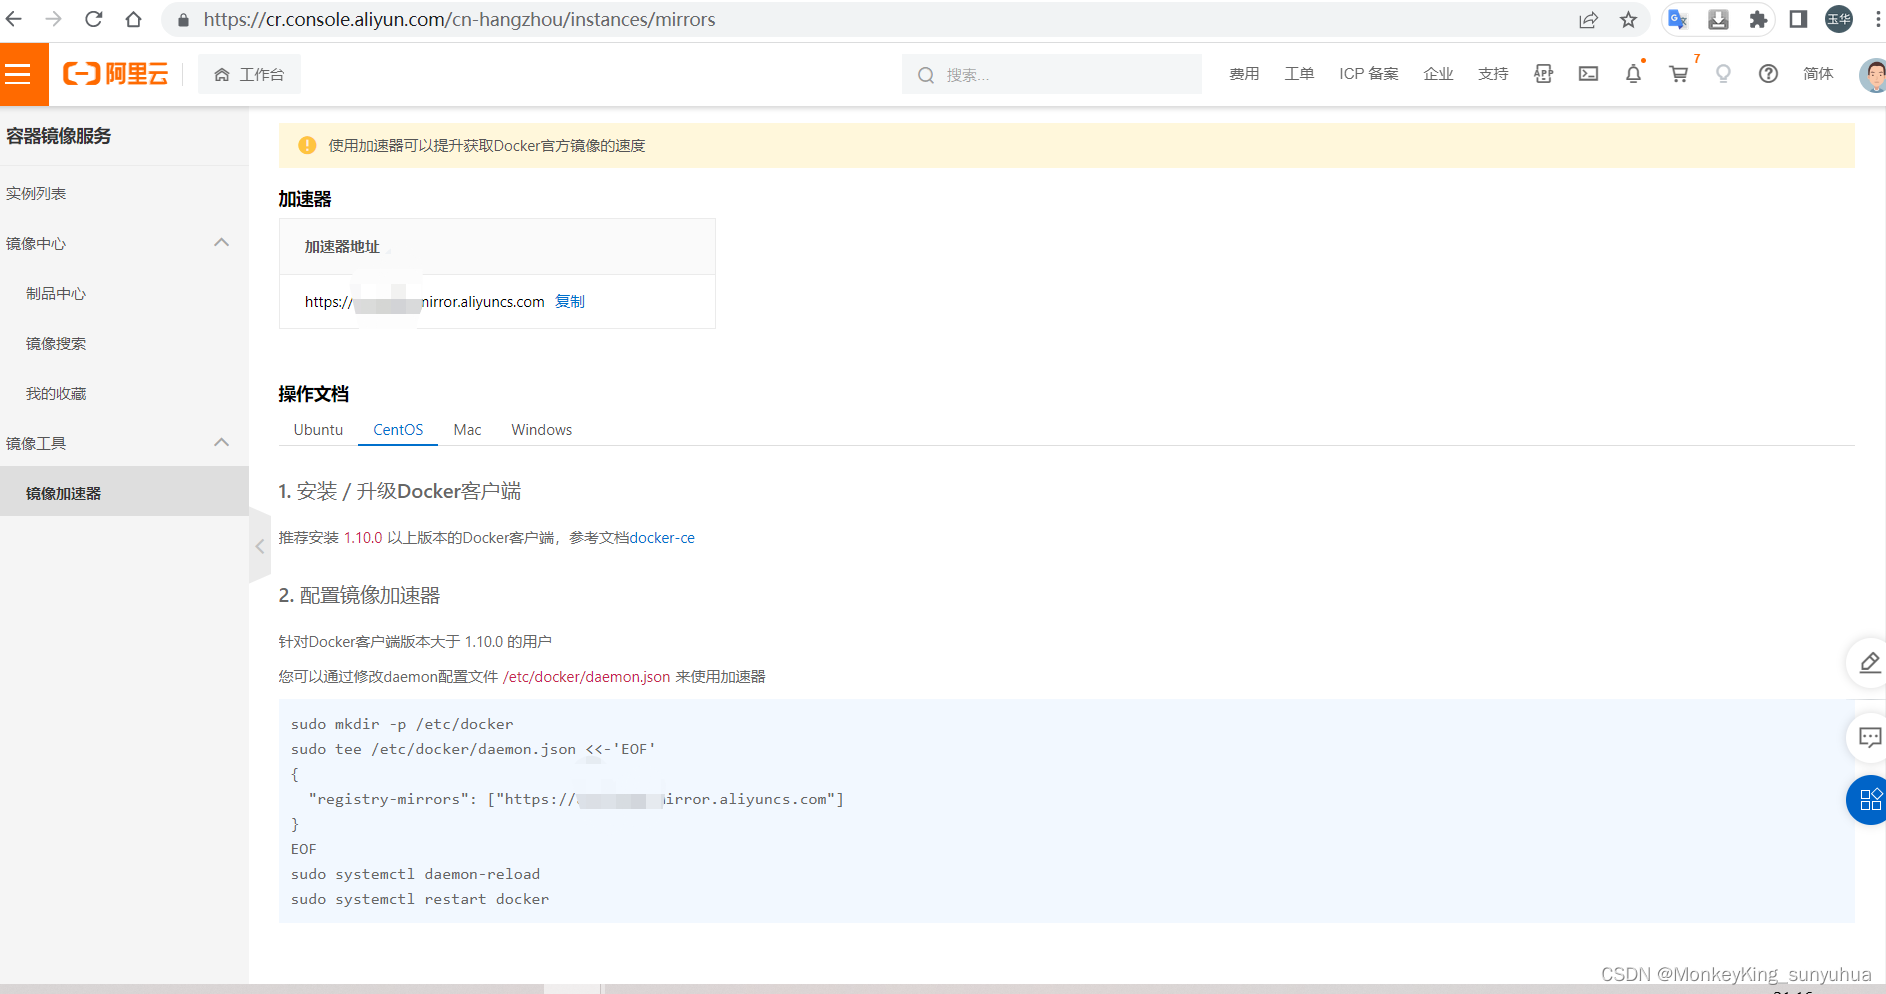Screen dimensions: 1886x994
Task: Click the floating edit pencil icon
Action: point(1869,663)
